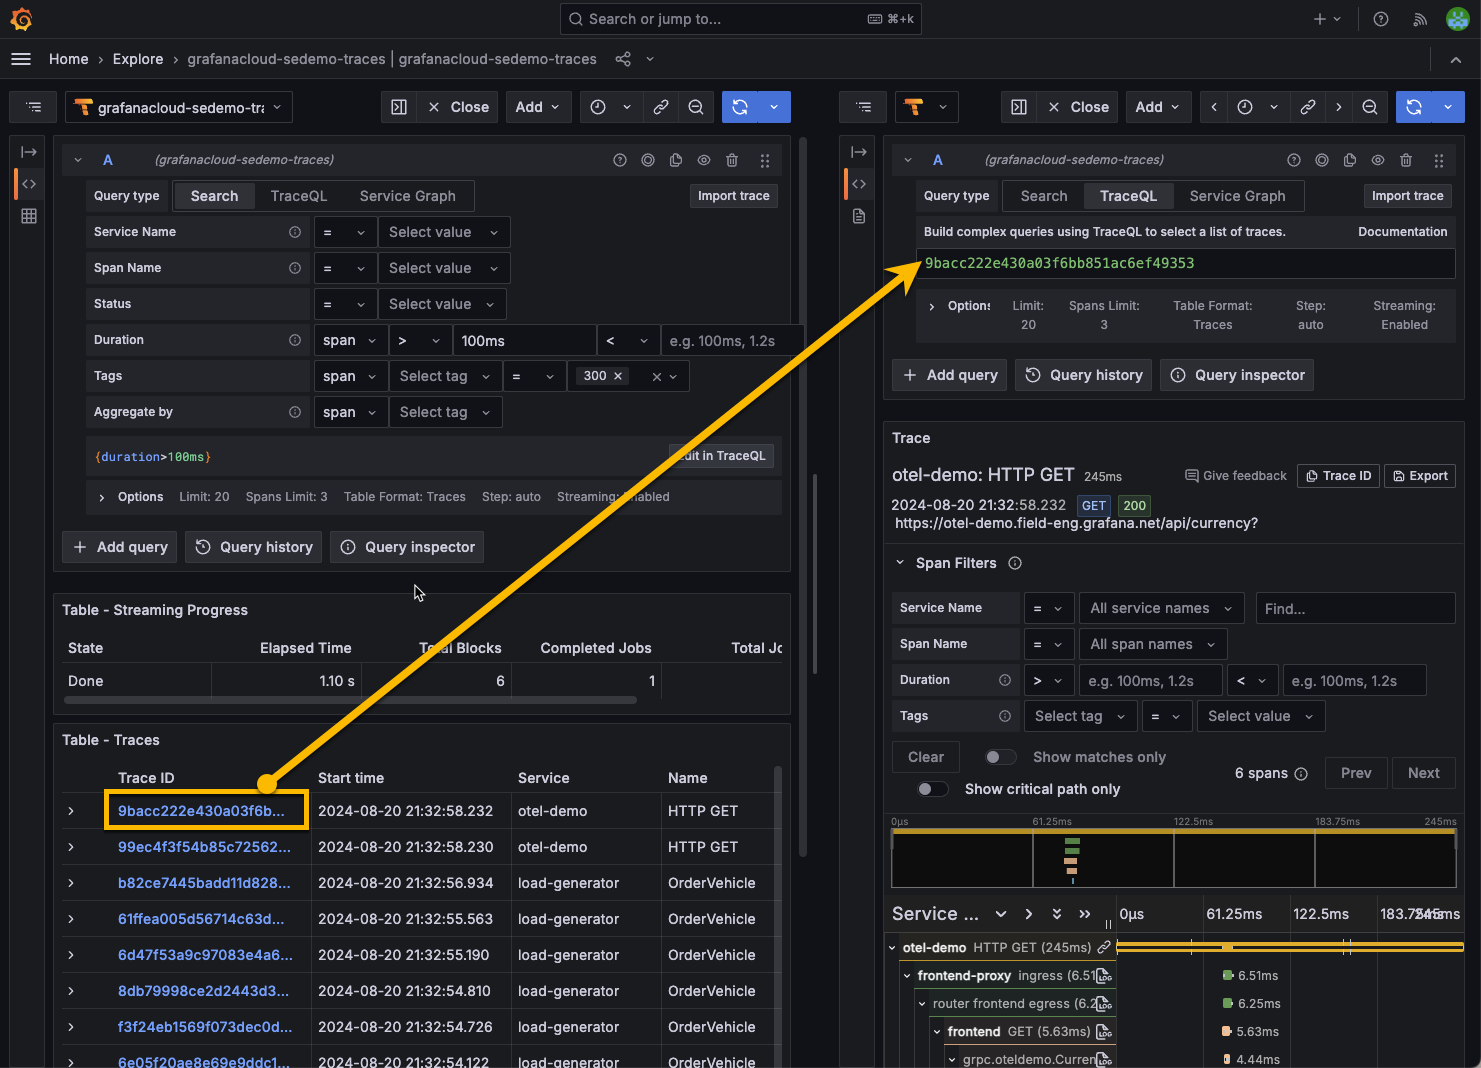Open the main navigation hamburger menu
This screenshot has height=1068, width=1481.
pos(21,59)
